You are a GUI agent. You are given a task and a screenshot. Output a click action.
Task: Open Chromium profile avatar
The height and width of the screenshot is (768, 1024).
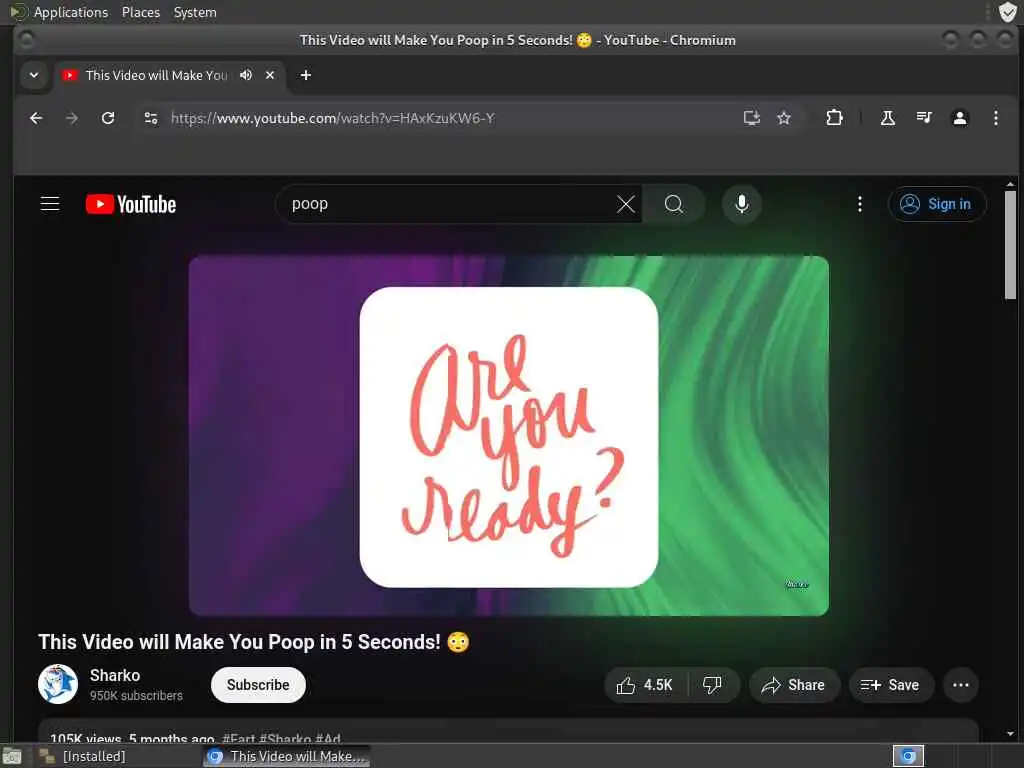coord(959,118)
